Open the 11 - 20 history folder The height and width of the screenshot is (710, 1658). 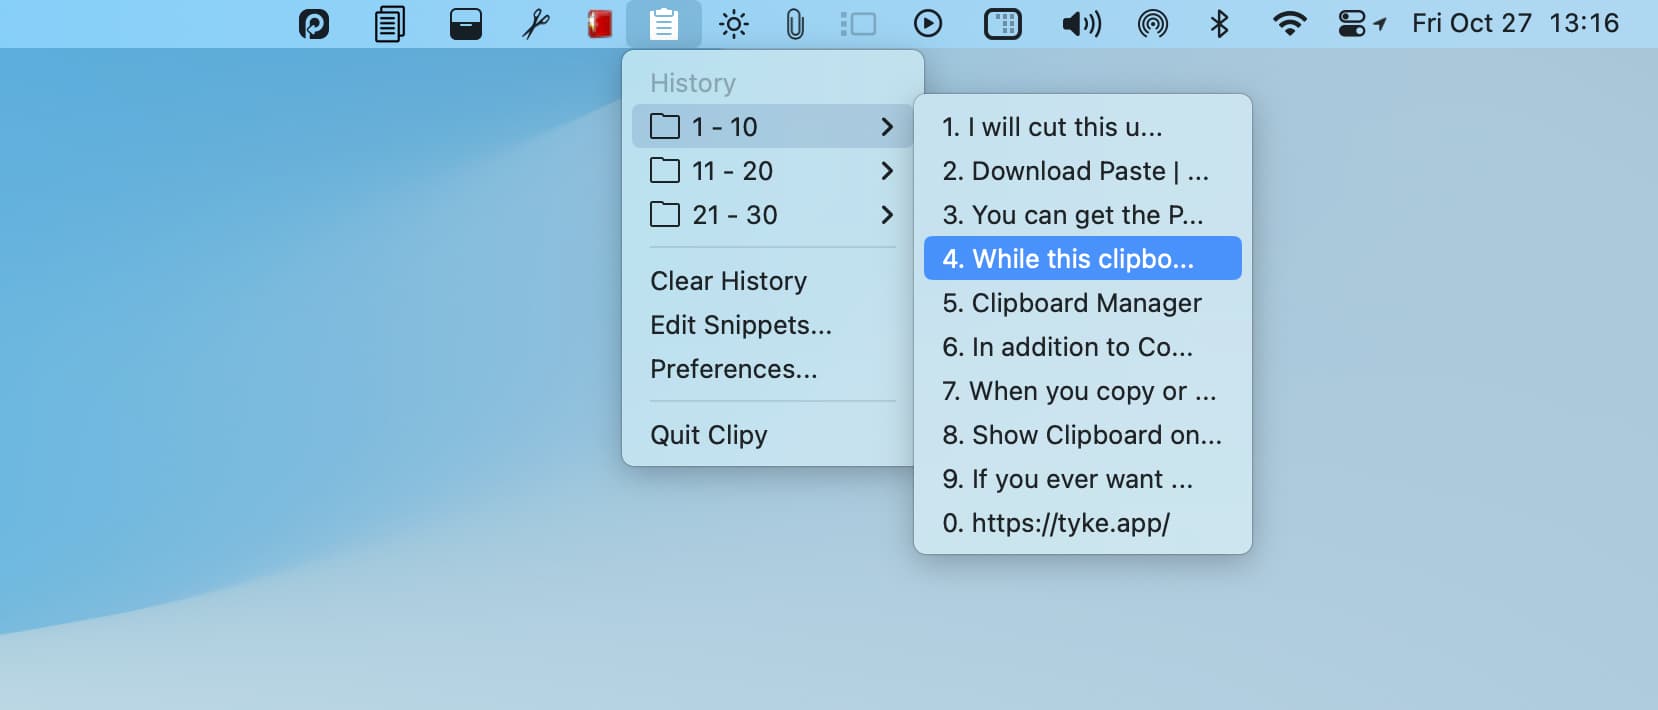click(x=772, y=170)
